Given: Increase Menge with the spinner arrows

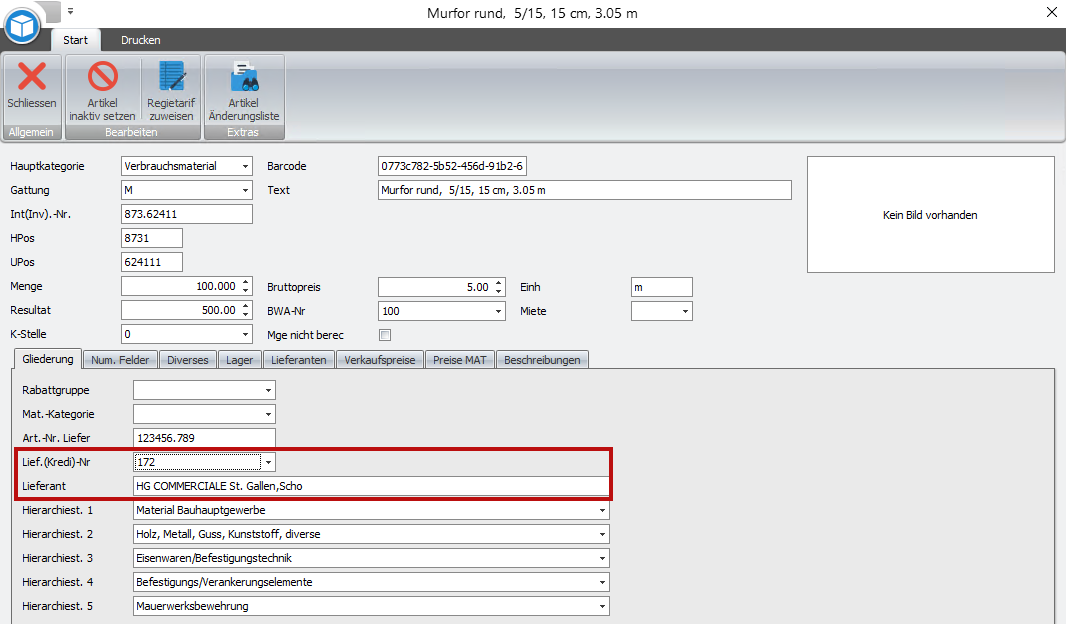Looking at the screenshot, I should 245,284.
